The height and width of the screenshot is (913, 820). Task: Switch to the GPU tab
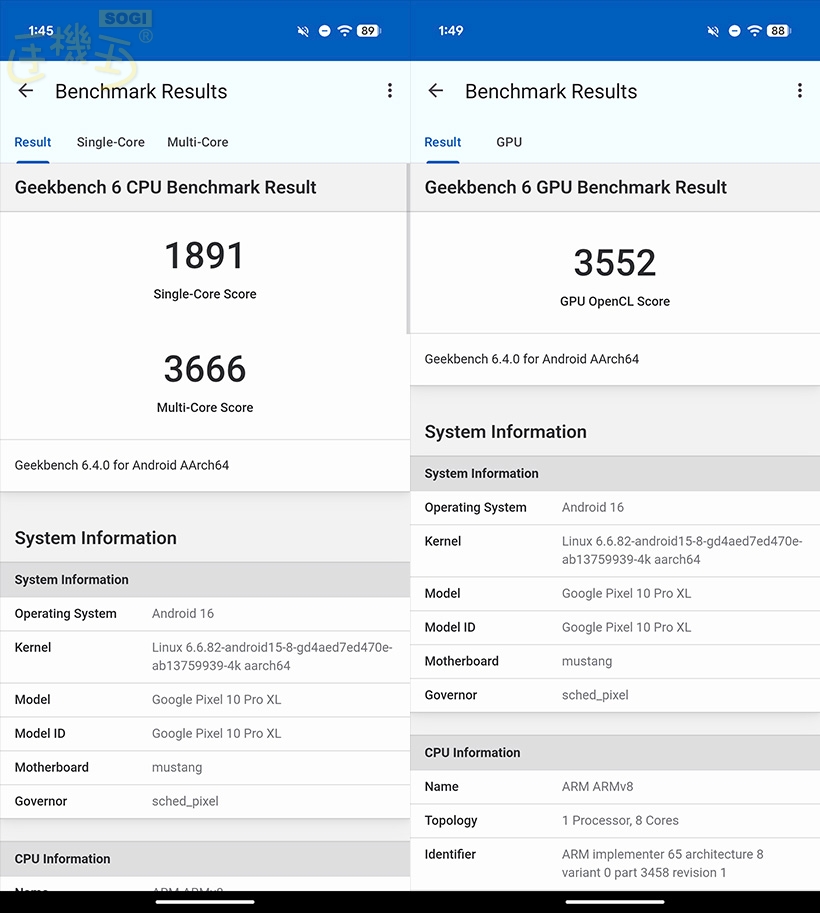509,143
